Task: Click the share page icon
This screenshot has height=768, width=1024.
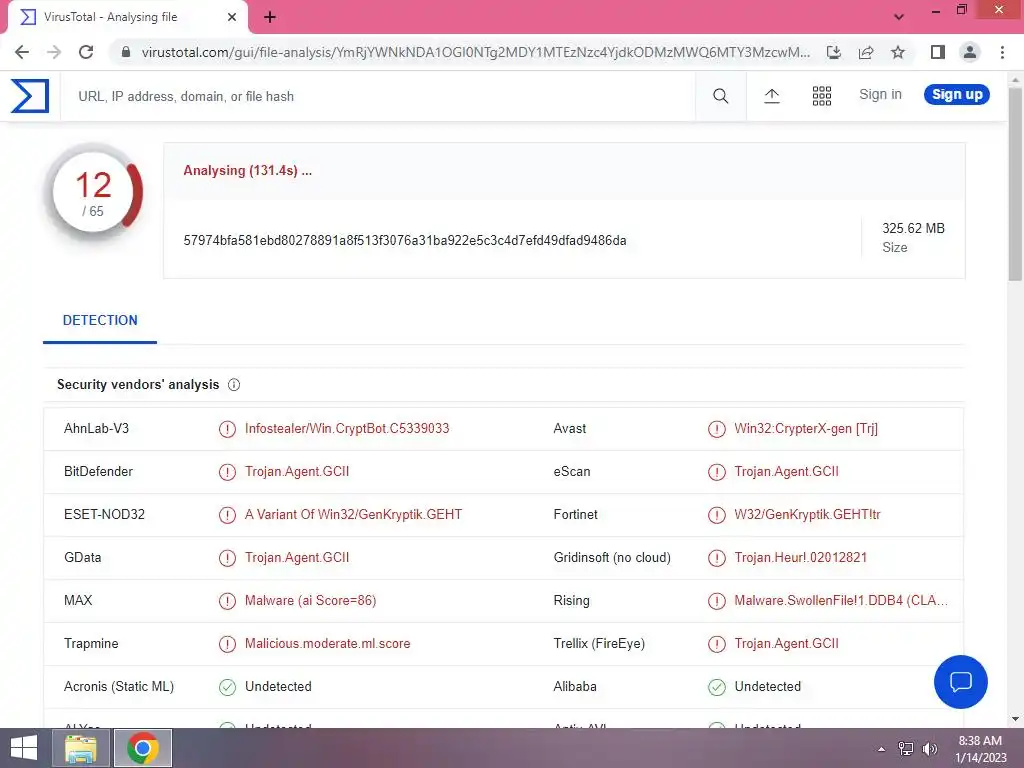Action: [x=866, y=52]
